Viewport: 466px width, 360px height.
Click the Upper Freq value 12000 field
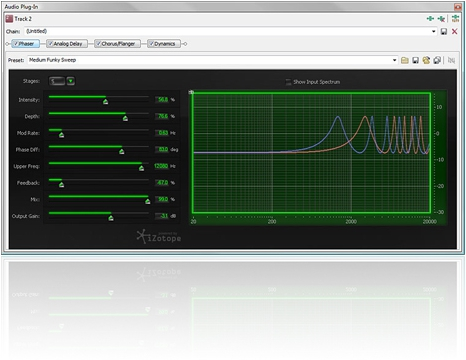click(x=161, y=166)
